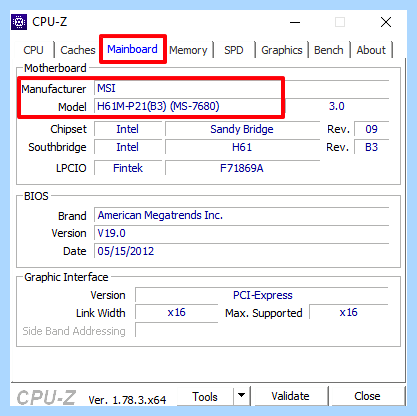This screenshot has height=416, width=417.
Task: Click the LPCIO label
Action: (x=71, y=168)
